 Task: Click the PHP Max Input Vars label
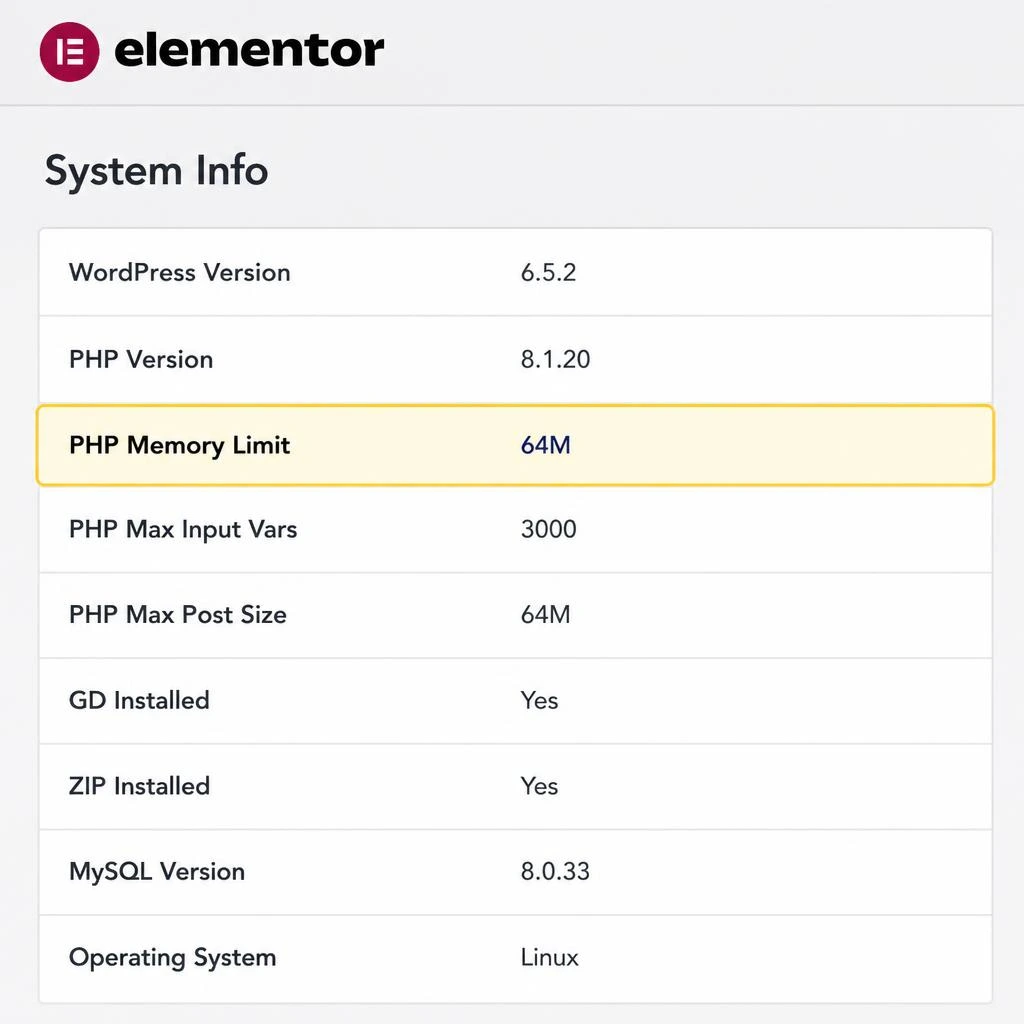[183, 530]
